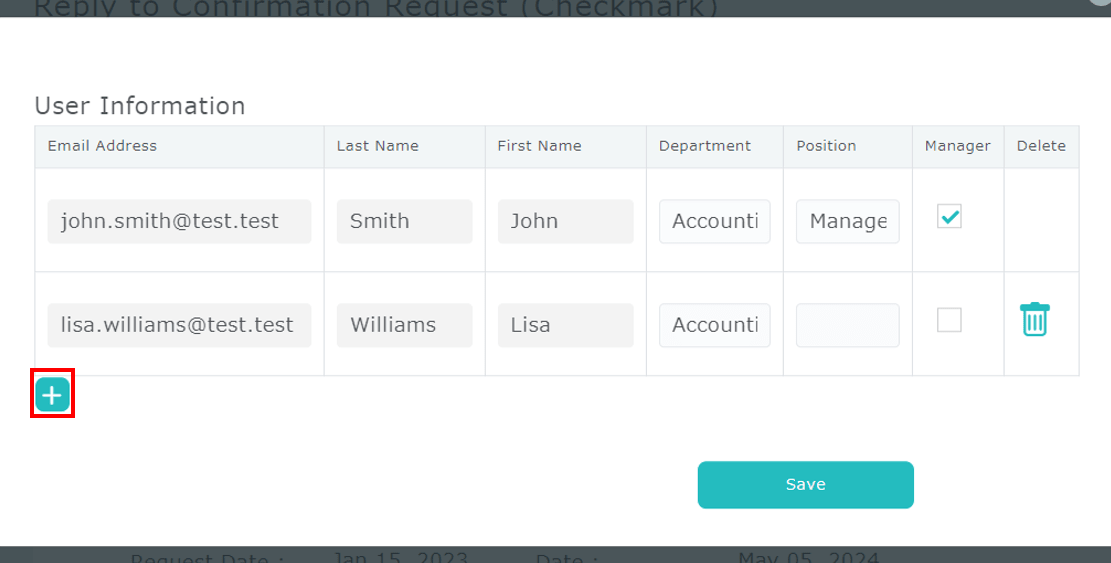
Task: Delete Lisa Williams row with trash icon
Action: point(1034,320)
